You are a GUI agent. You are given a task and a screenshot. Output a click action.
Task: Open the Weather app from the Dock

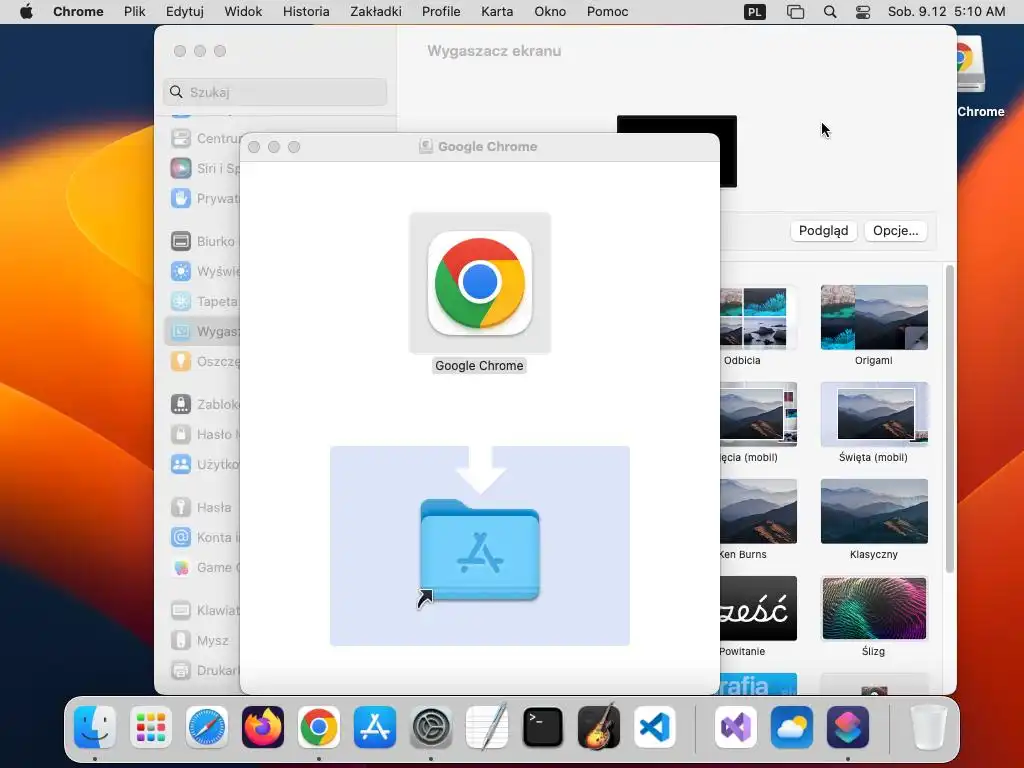792,727
